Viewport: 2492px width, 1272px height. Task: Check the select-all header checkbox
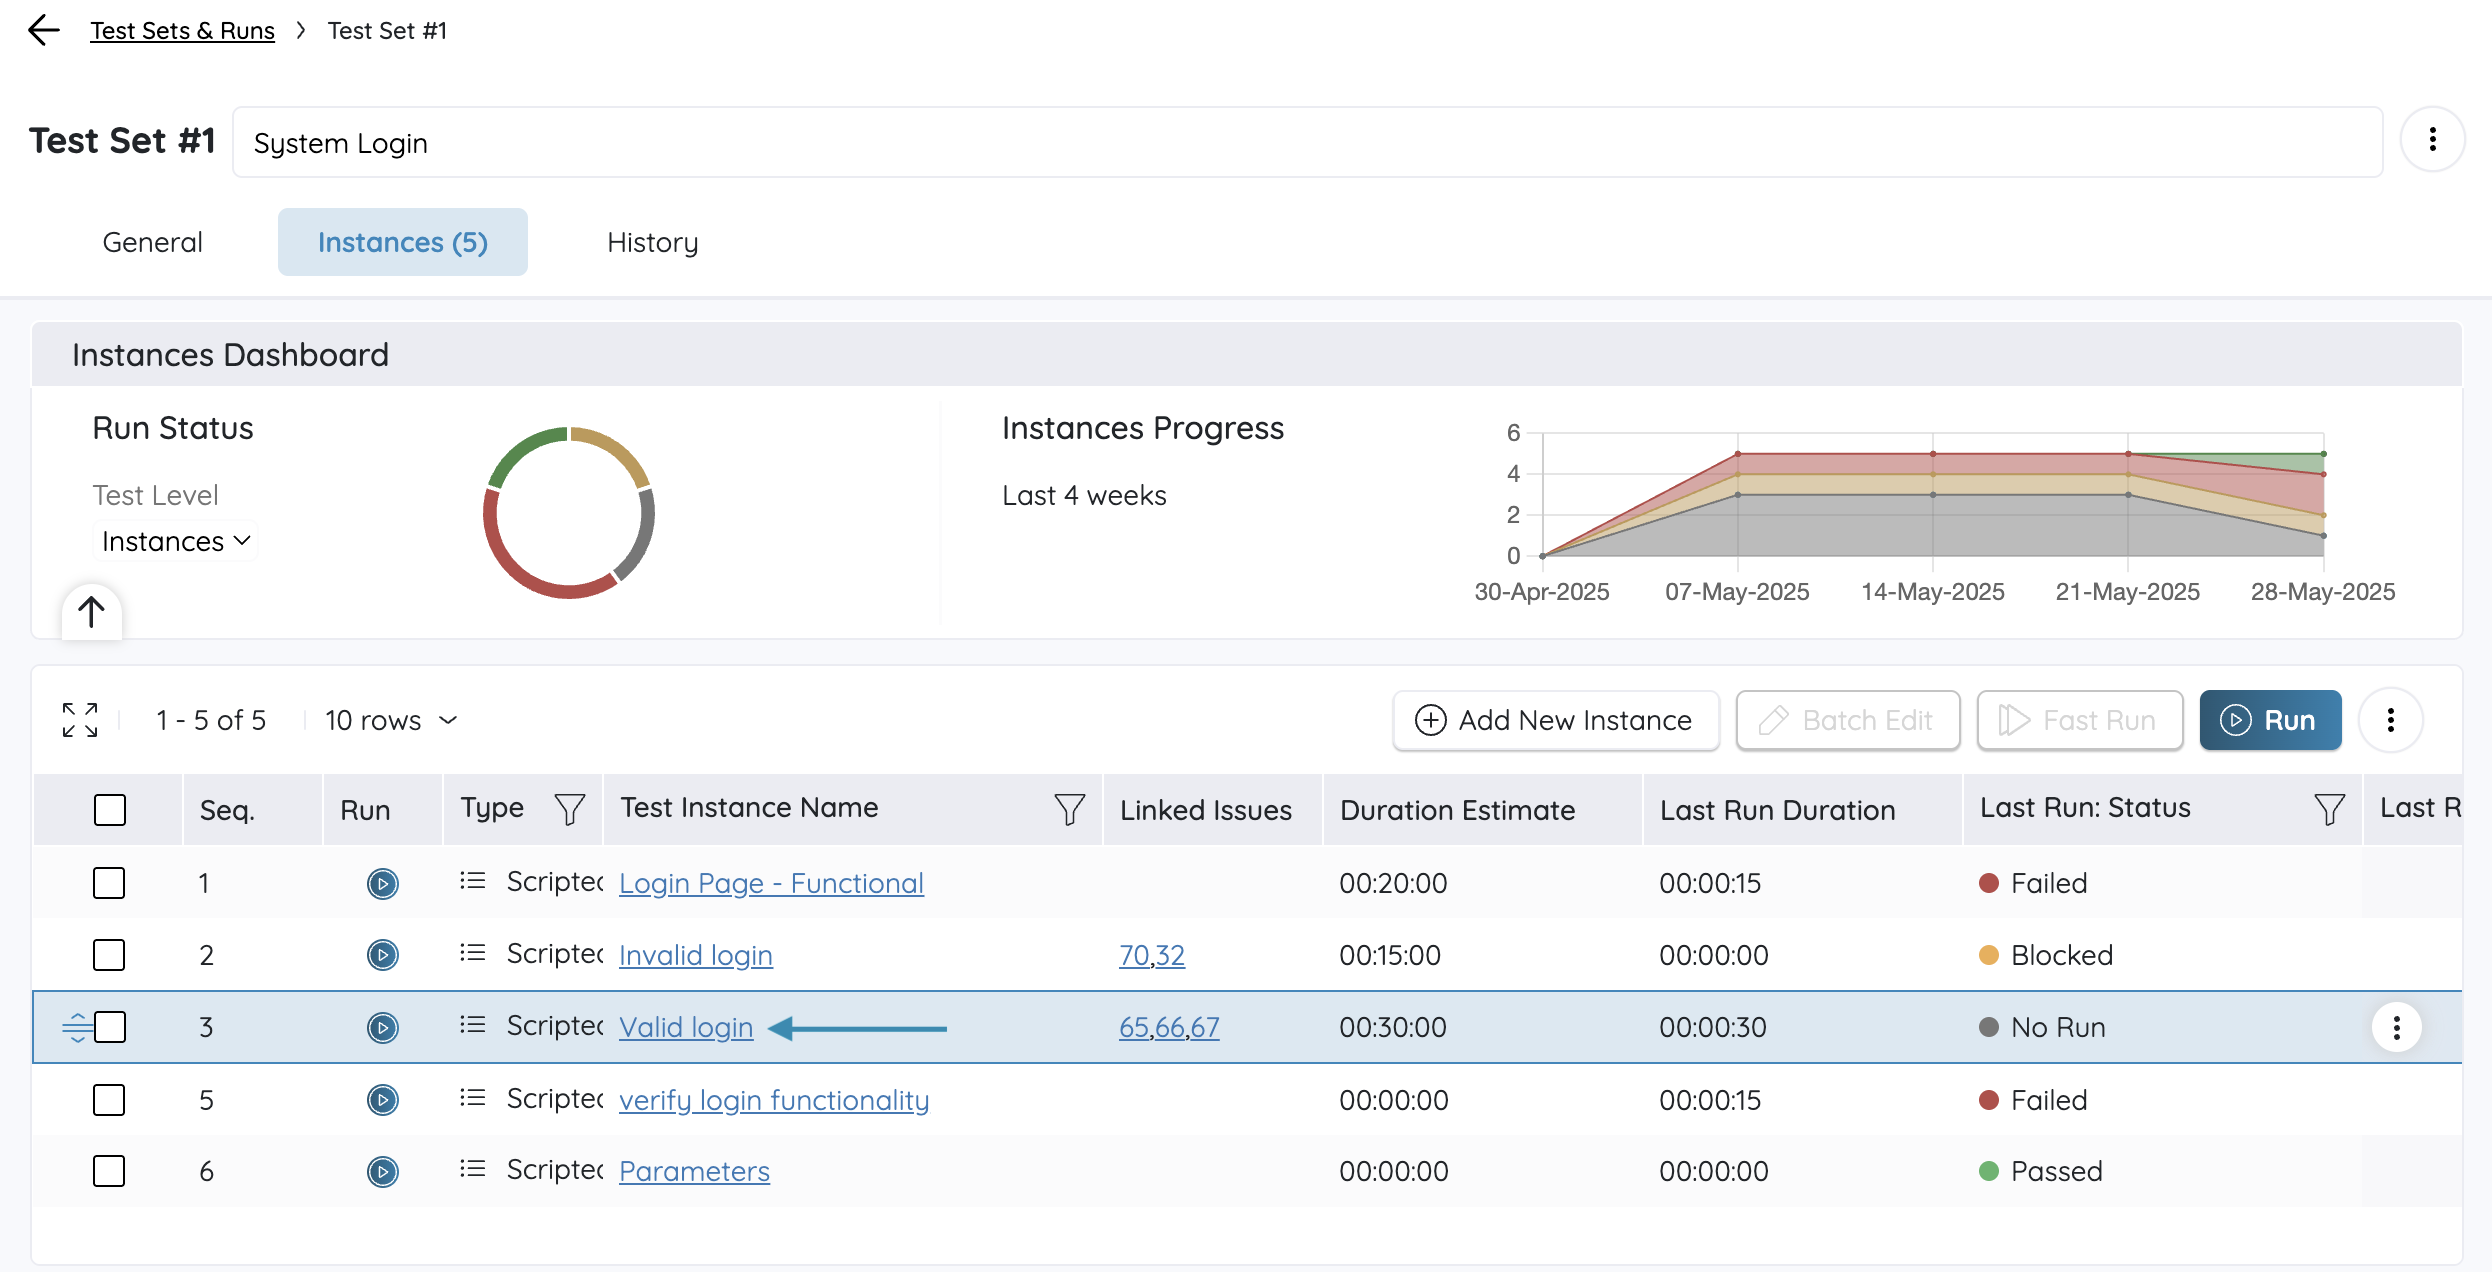pyautogui.click(x=110, y=810)
